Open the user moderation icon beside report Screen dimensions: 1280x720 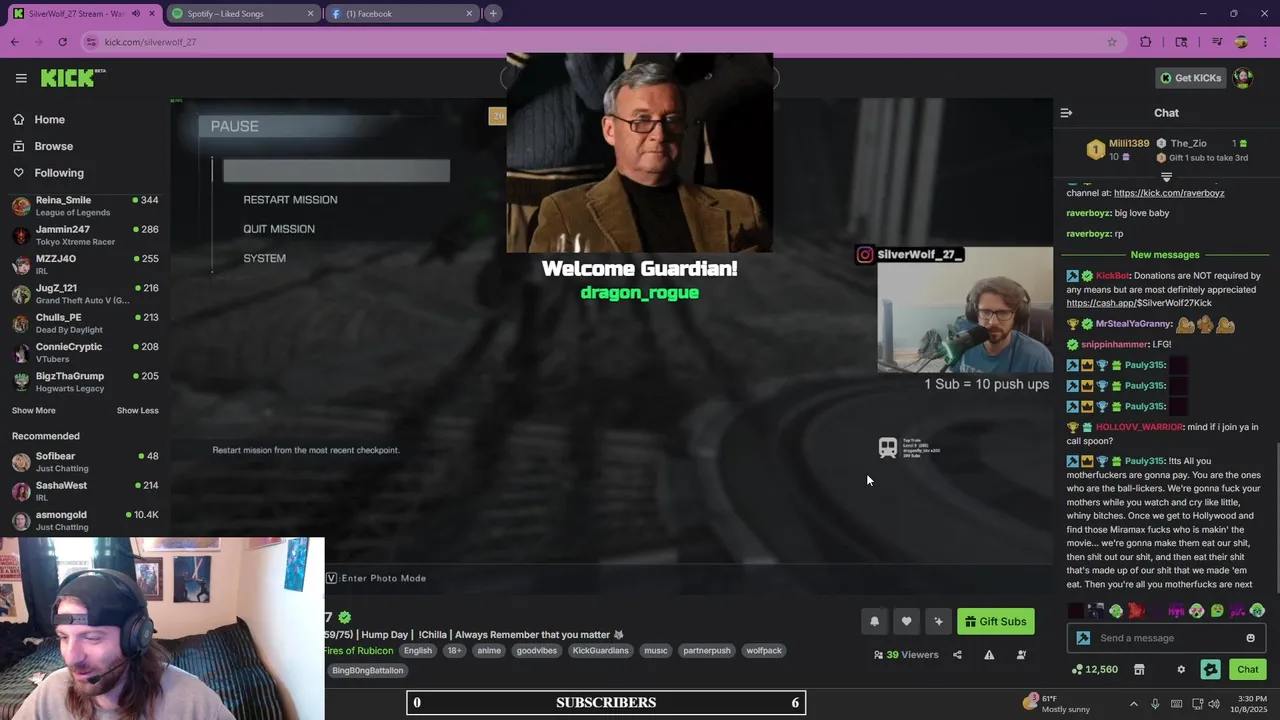coord(1021,655)
